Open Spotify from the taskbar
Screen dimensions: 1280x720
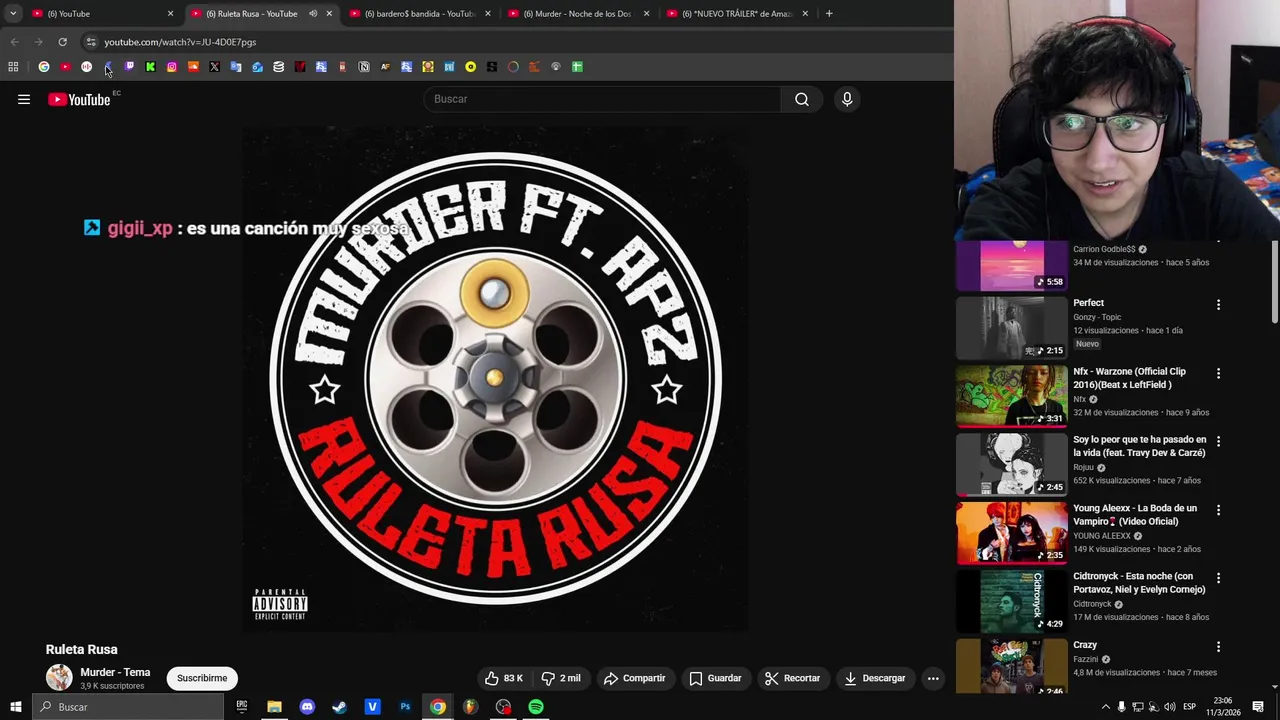coord(536,707)
